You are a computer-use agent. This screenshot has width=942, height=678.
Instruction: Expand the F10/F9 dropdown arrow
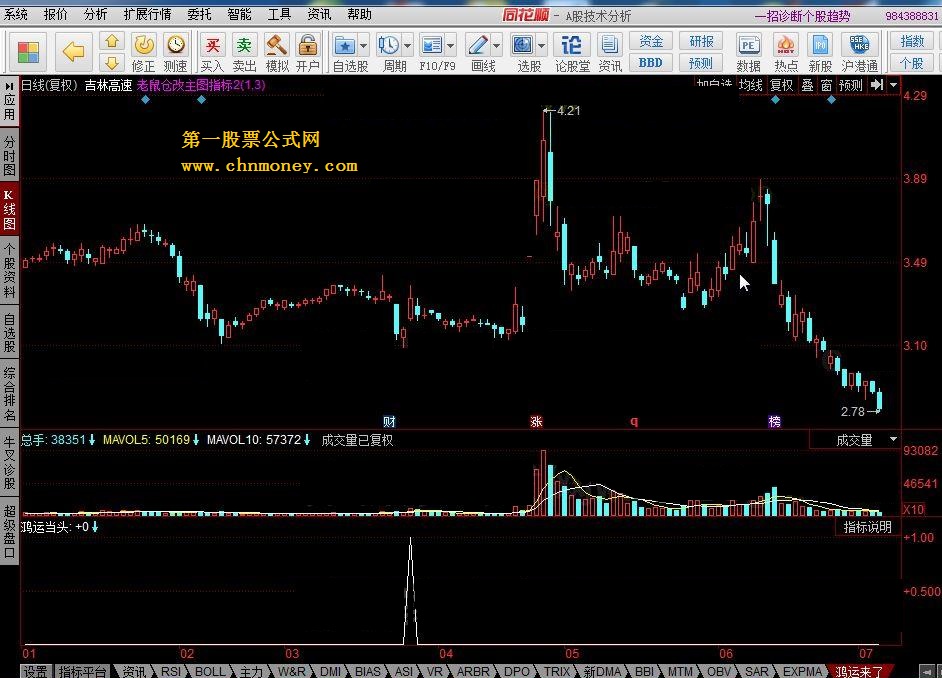[451, 46]
